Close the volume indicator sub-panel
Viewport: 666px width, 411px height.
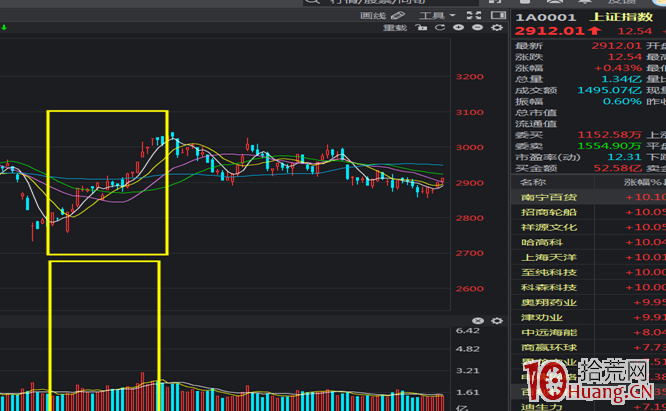478,321
